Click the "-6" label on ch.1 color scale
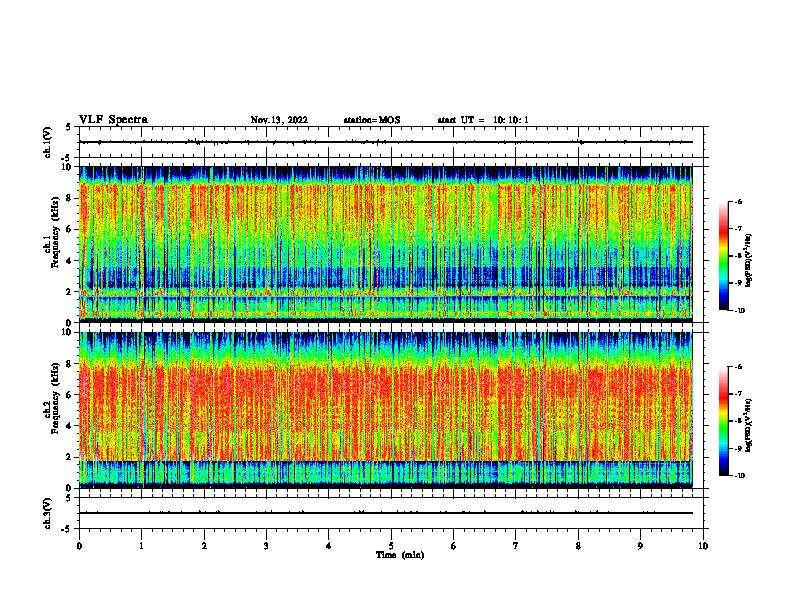 (738, 202)
